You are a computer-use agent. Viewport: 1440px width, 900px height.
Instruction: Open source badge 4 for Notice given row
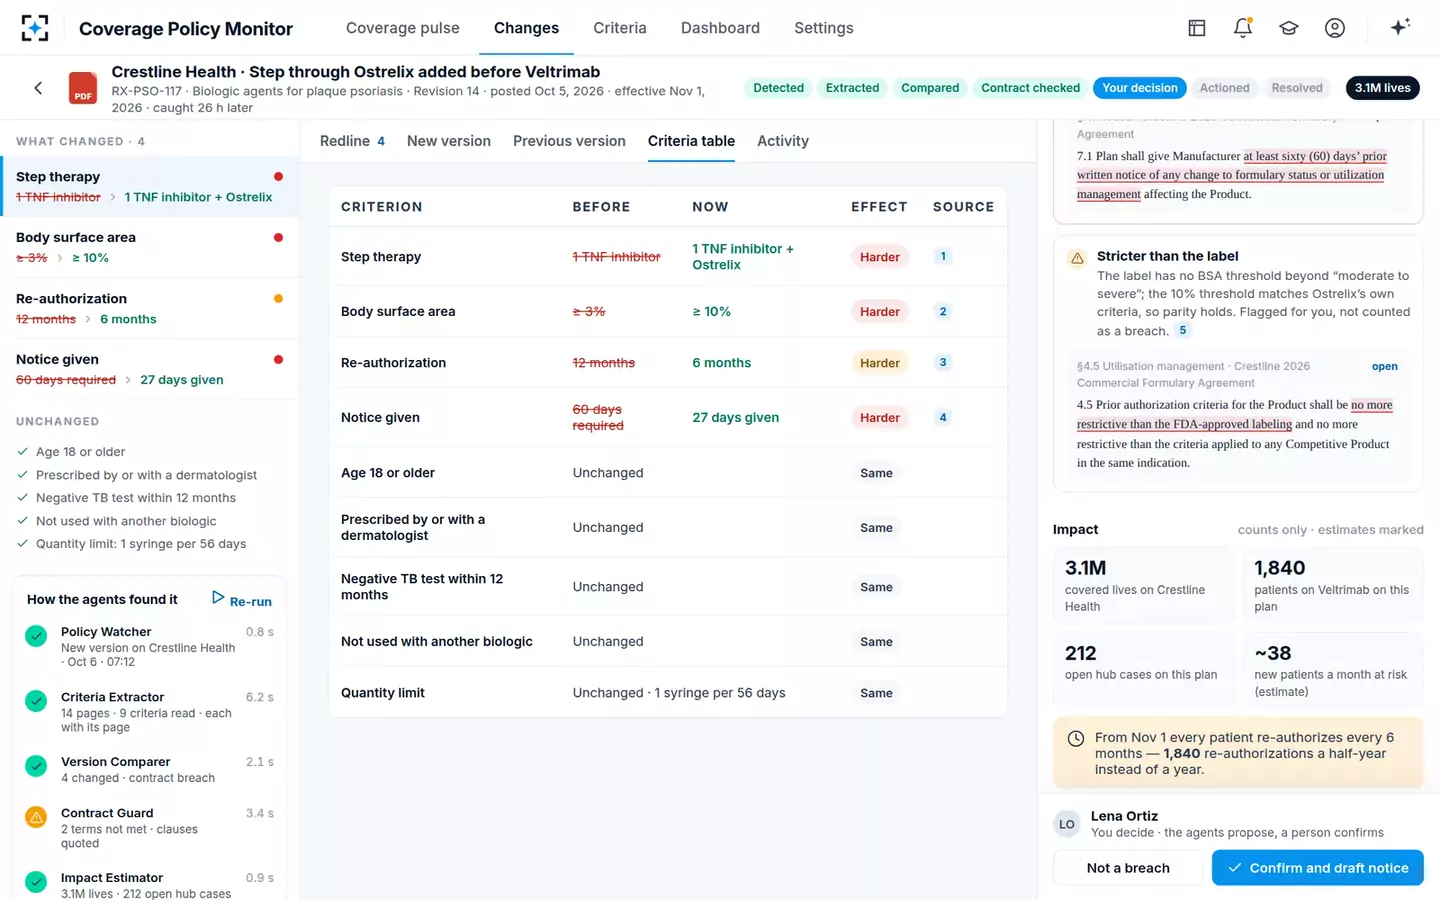coord(943,417)
